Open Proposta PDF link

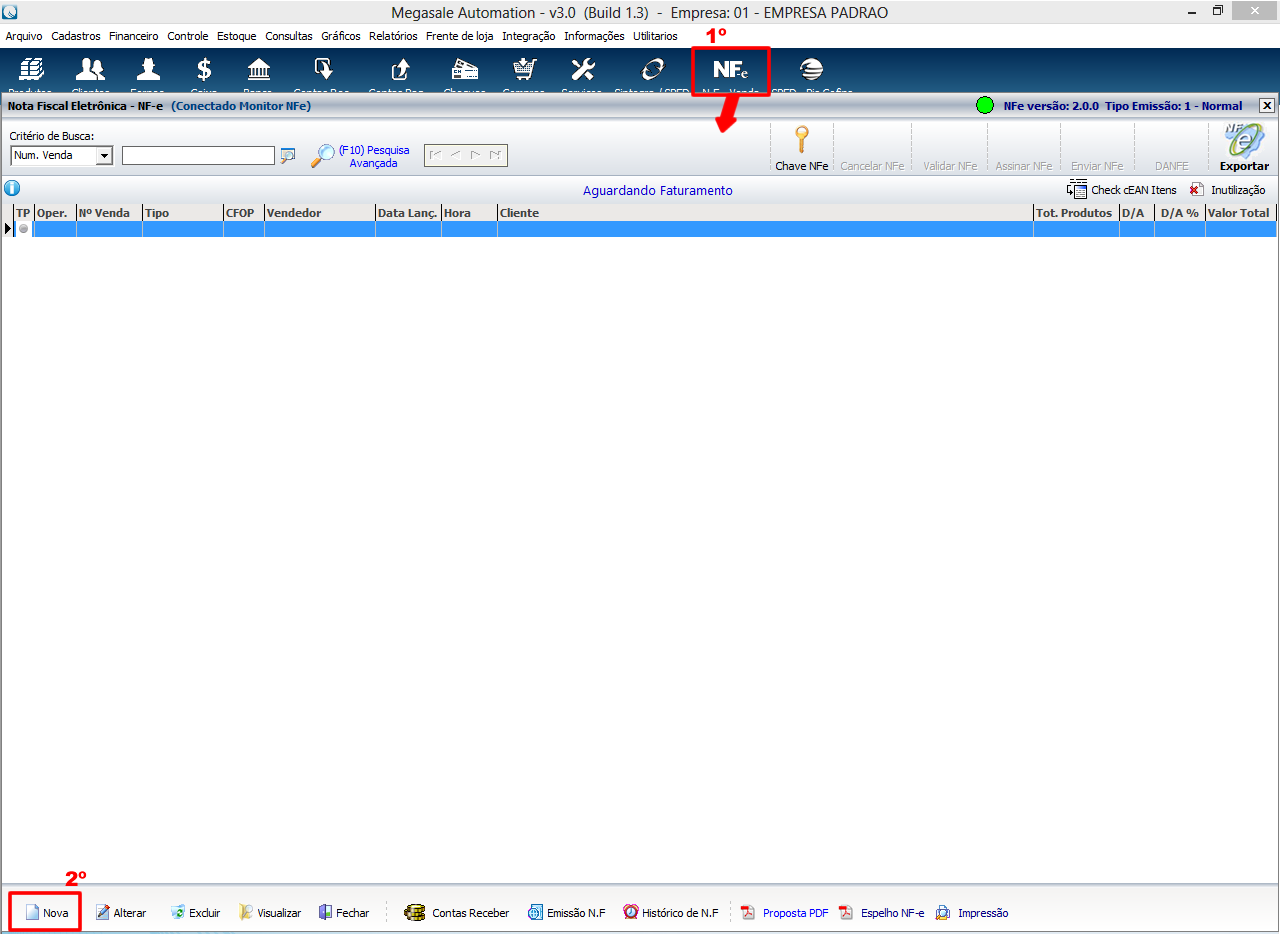[784, 913]
